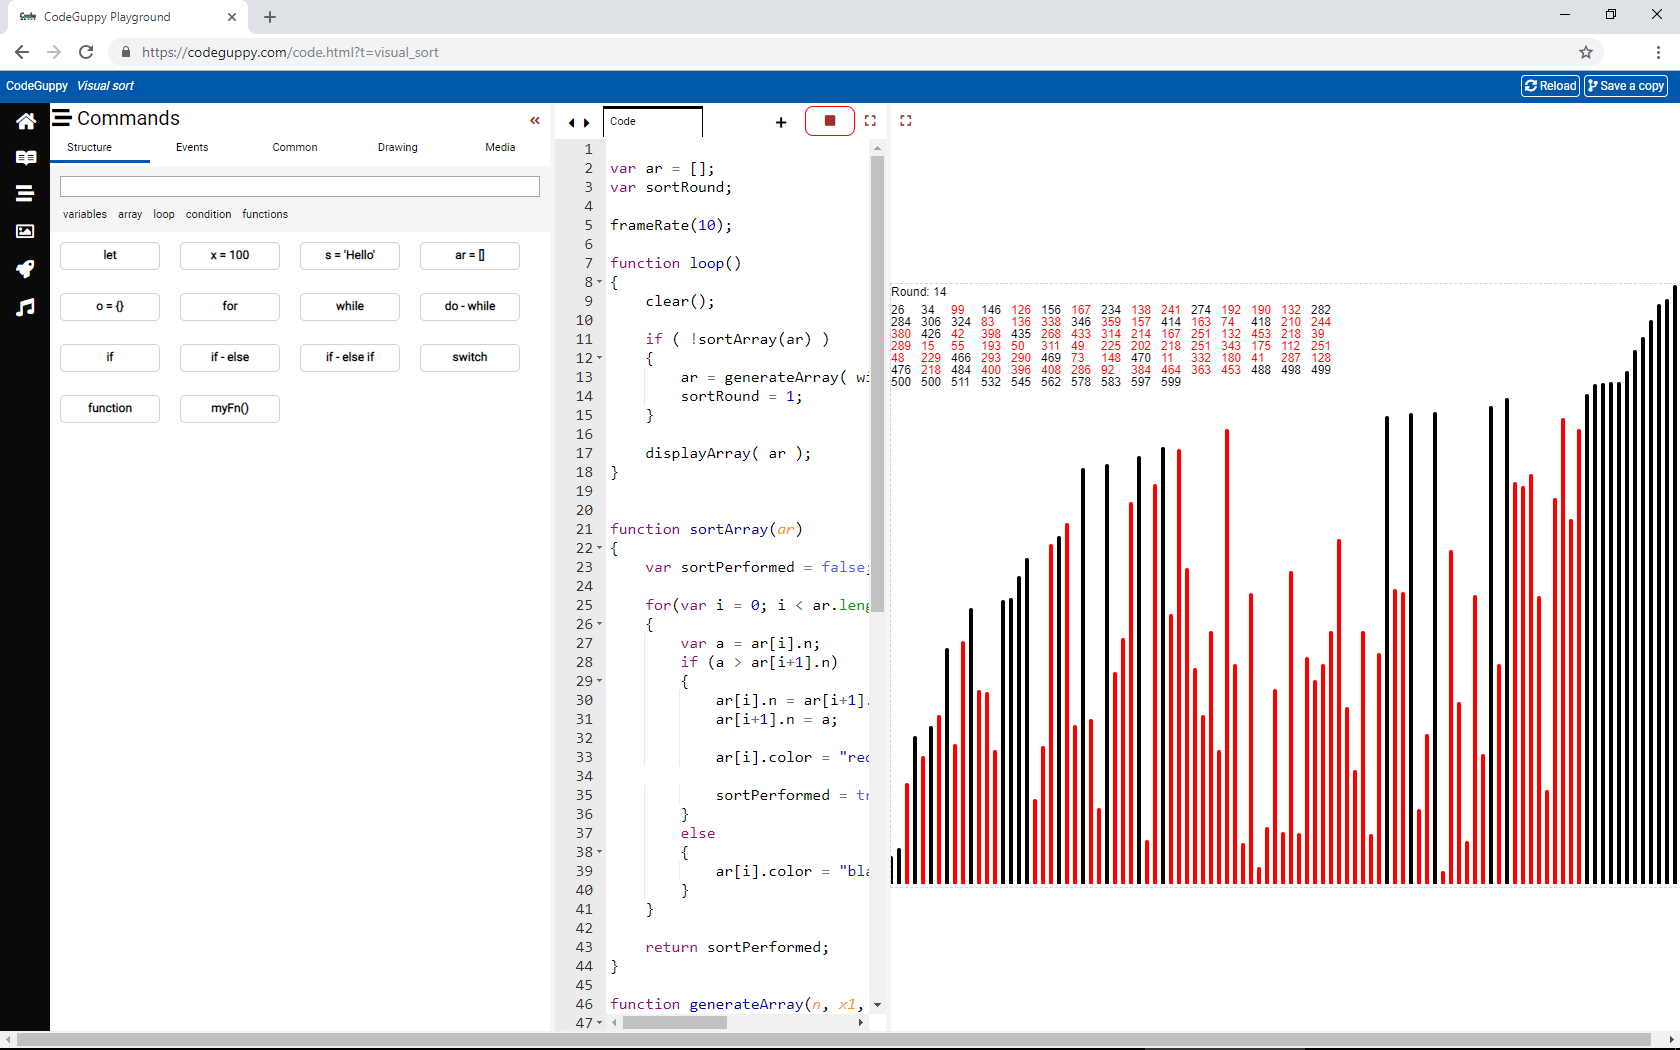Image resolution: width=1680 pixels, height=1050 pixels.
Task: Collapse the code fold arrow at line 8
Action: coord(600,282)
